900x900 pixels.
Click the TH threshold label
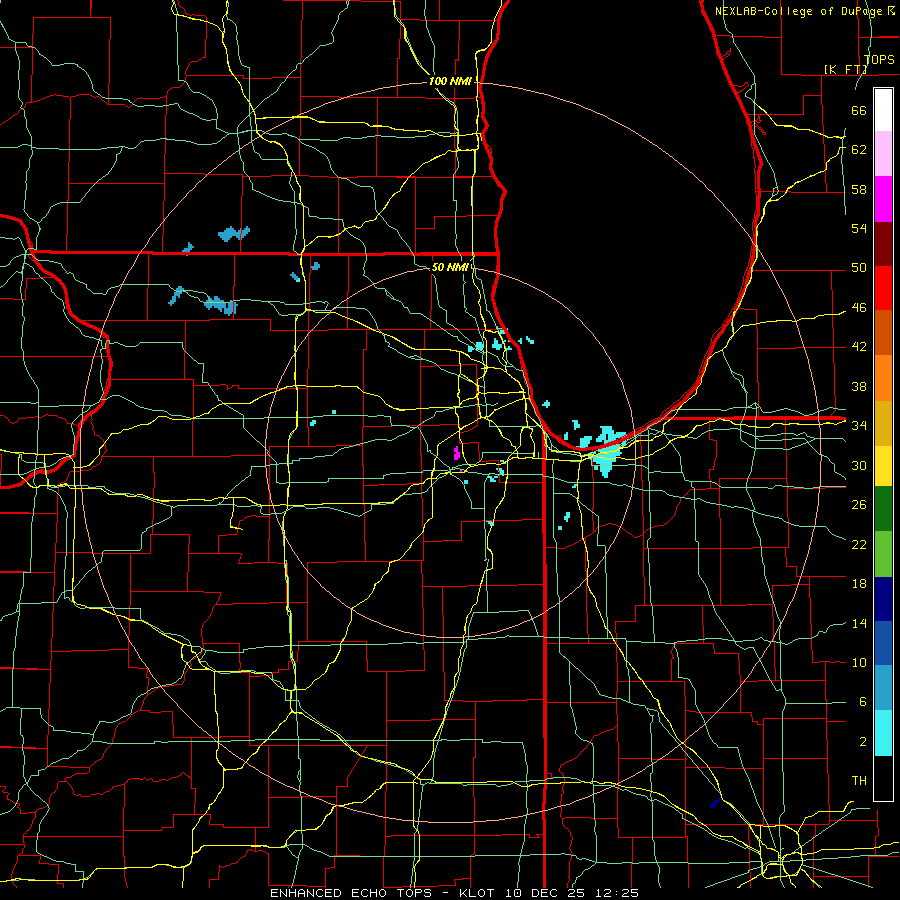(859, 781)
